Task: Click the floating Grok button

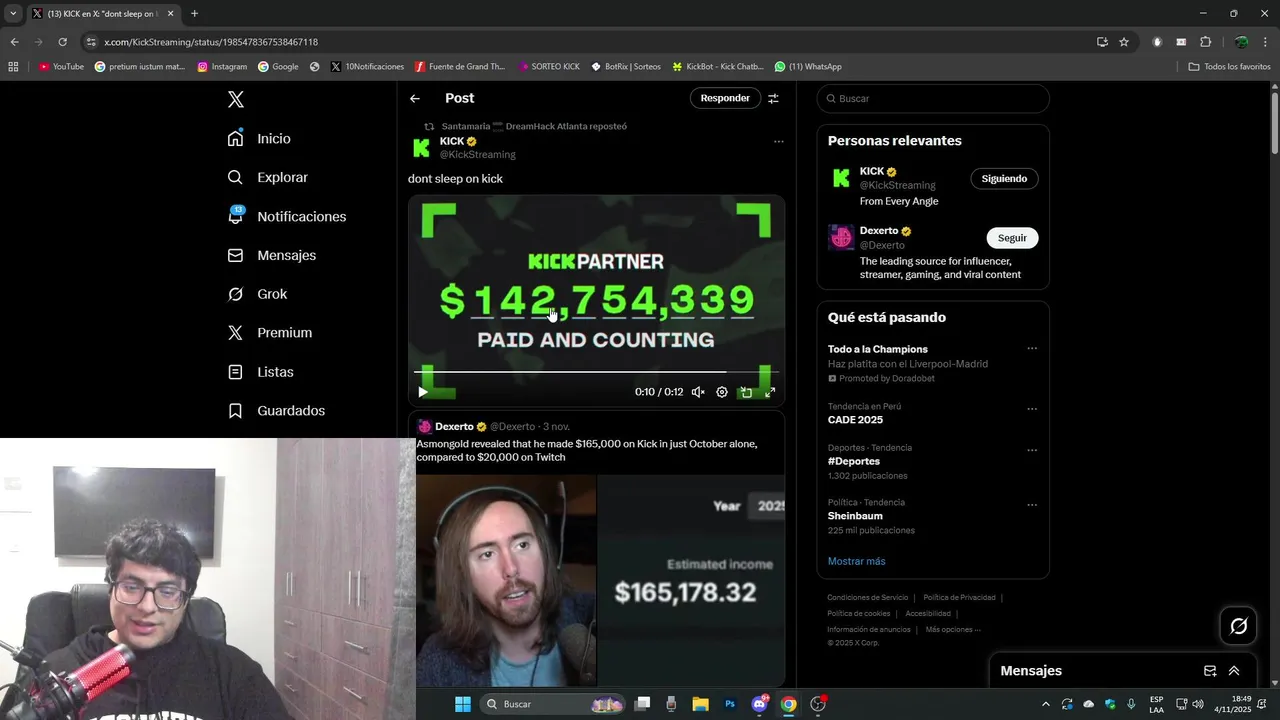Action: [x=1239, y=626]
